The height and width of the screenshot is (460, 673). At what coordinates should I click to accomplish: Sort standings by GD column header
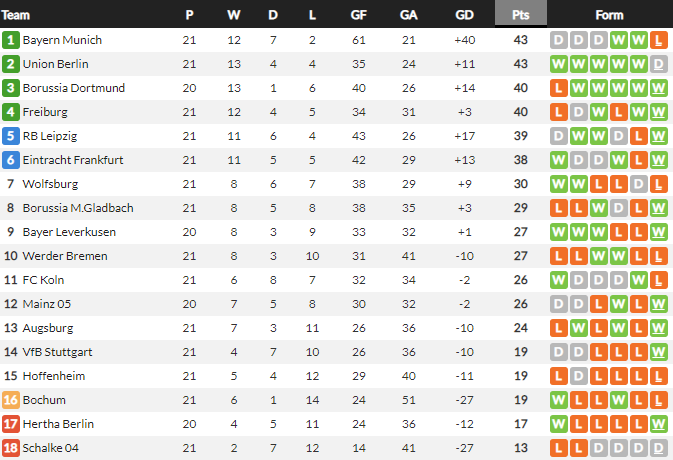tap(464, 15)
